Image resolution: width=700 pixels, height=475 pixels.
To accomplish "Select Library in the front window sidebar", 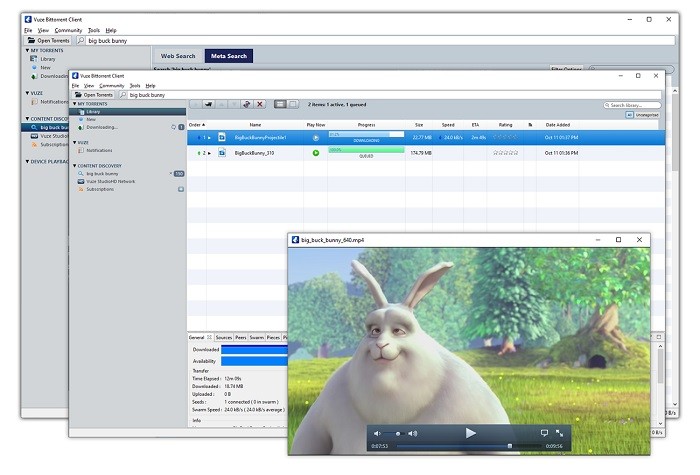I will 93,112.
